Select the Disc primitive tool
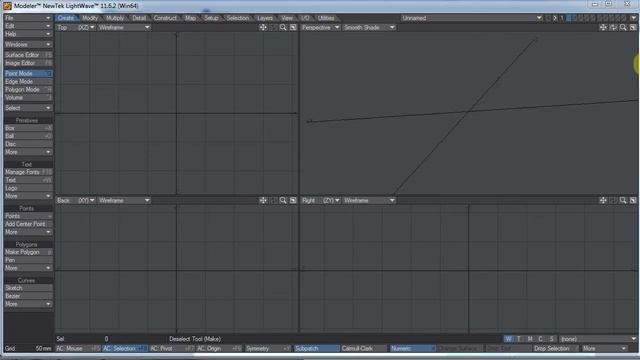 pyautogui.click(x=28, y=144)
